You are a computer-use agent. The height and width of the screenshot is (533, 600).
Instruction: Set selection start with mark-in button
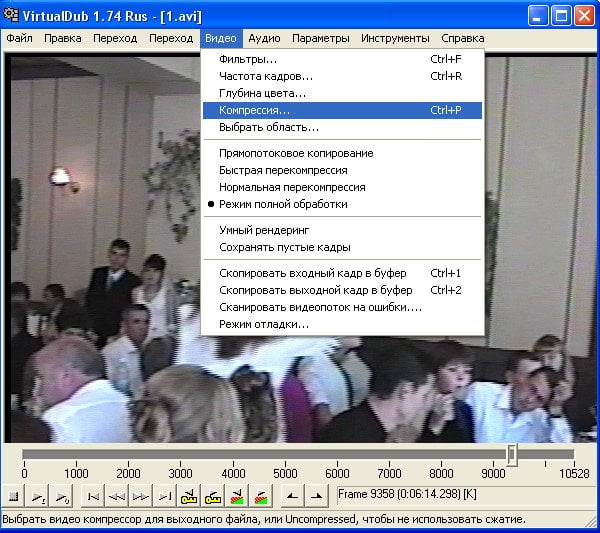[290, 495]
